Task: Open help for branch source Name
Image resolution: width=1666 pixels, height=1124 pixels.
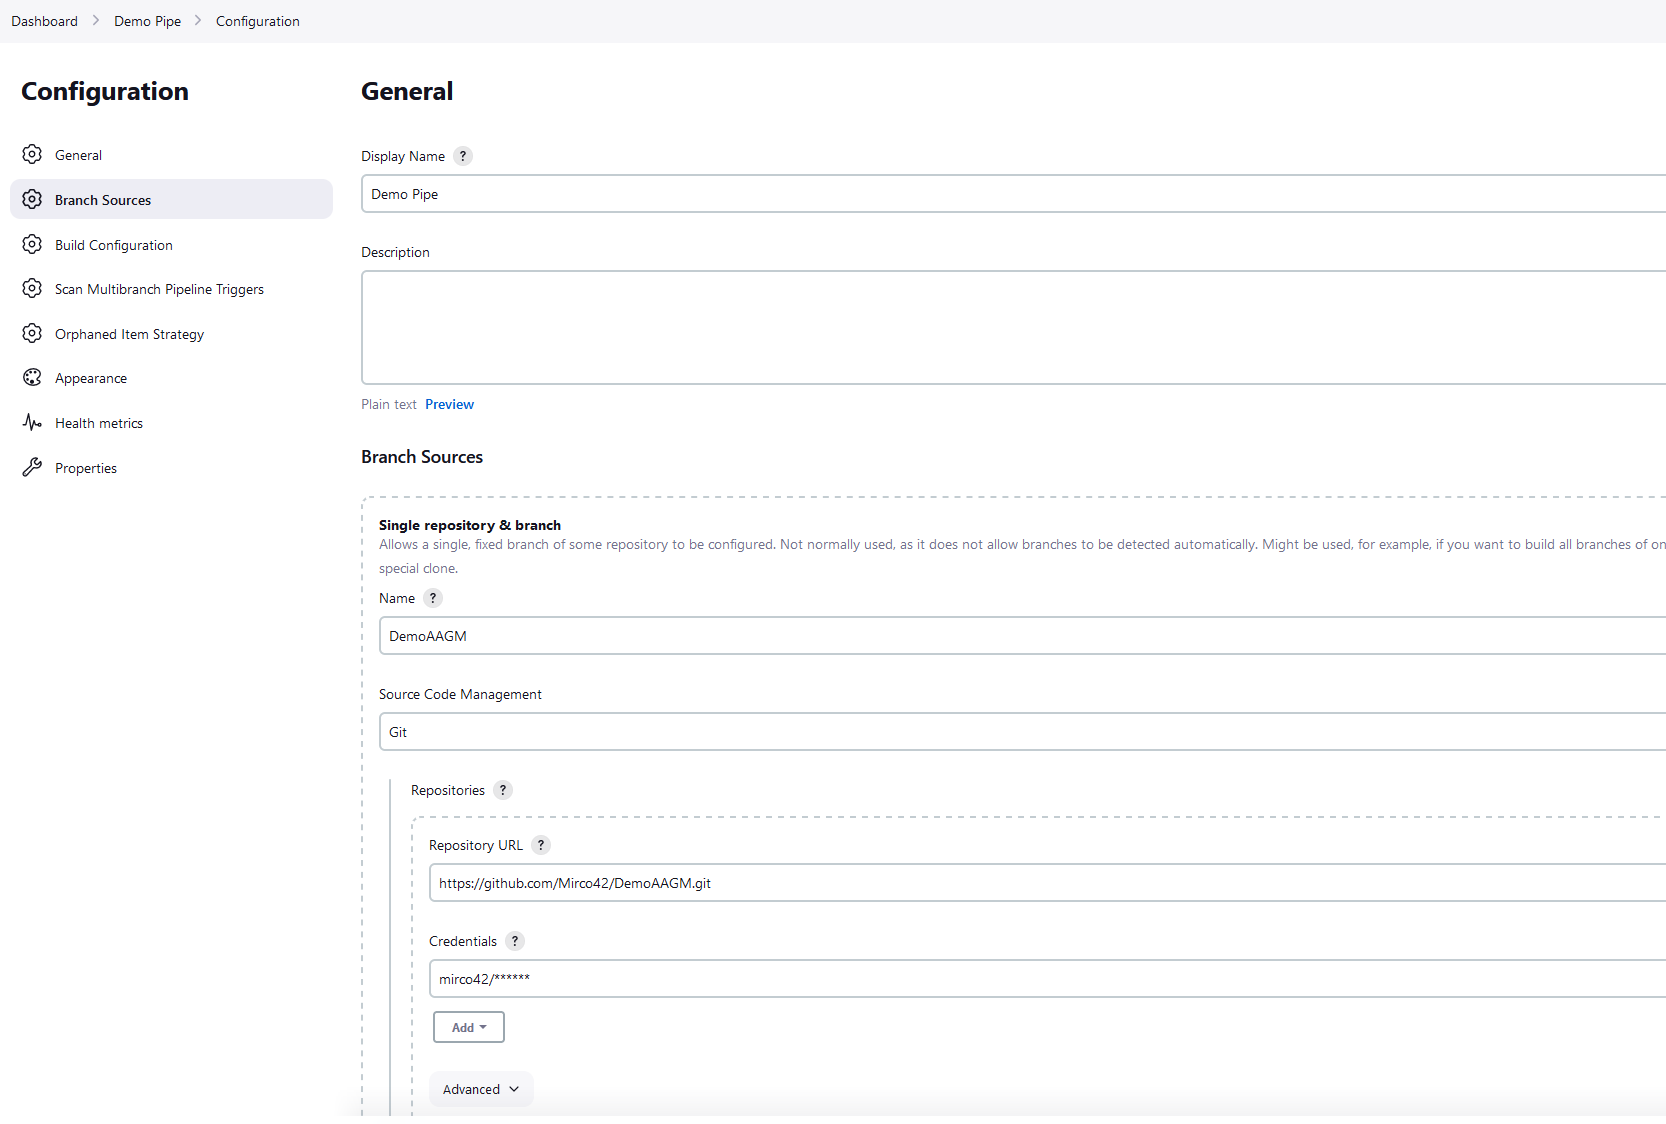Action: pos(433,598)
